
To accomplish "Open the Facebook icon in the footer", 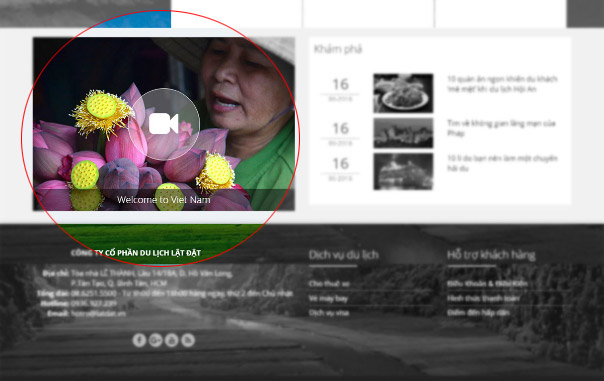I will (139, 340).
